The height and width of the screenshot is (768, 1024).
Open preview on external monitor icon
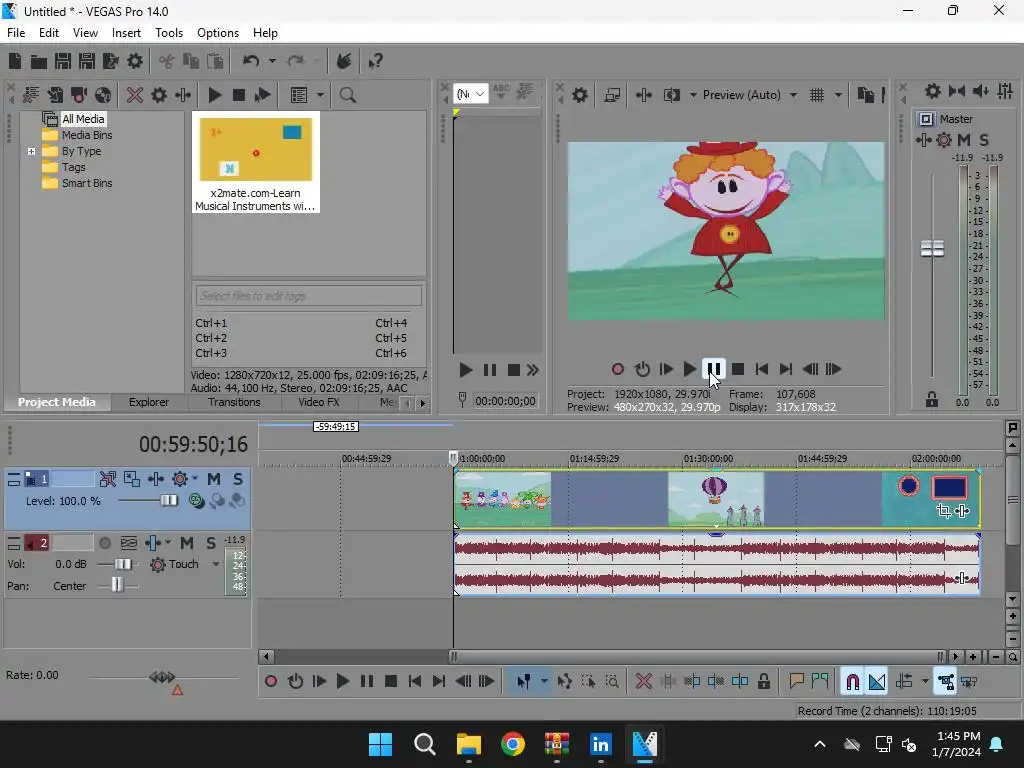pyautogui.click(x=612, y=95)
